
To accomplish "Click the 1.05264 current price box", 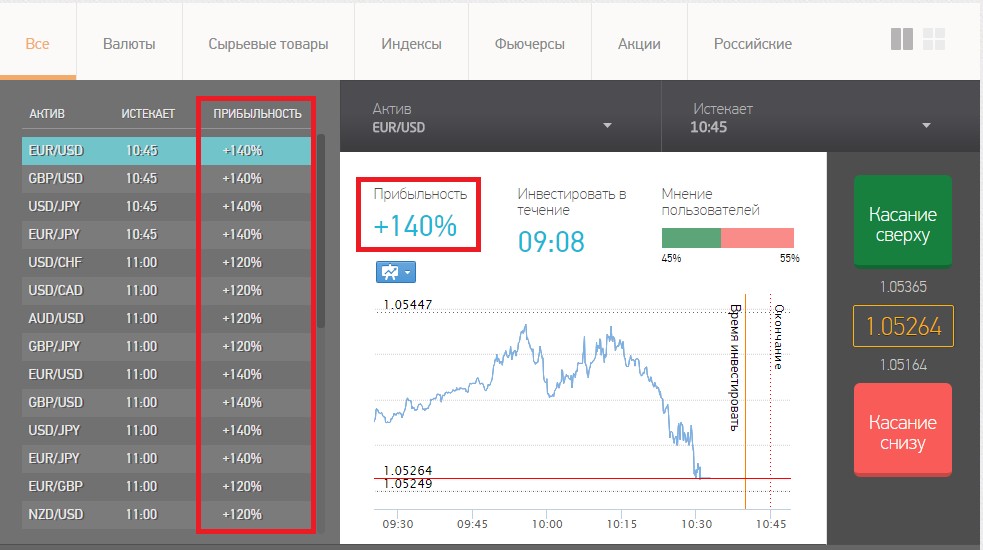I will tap(903, 326).
